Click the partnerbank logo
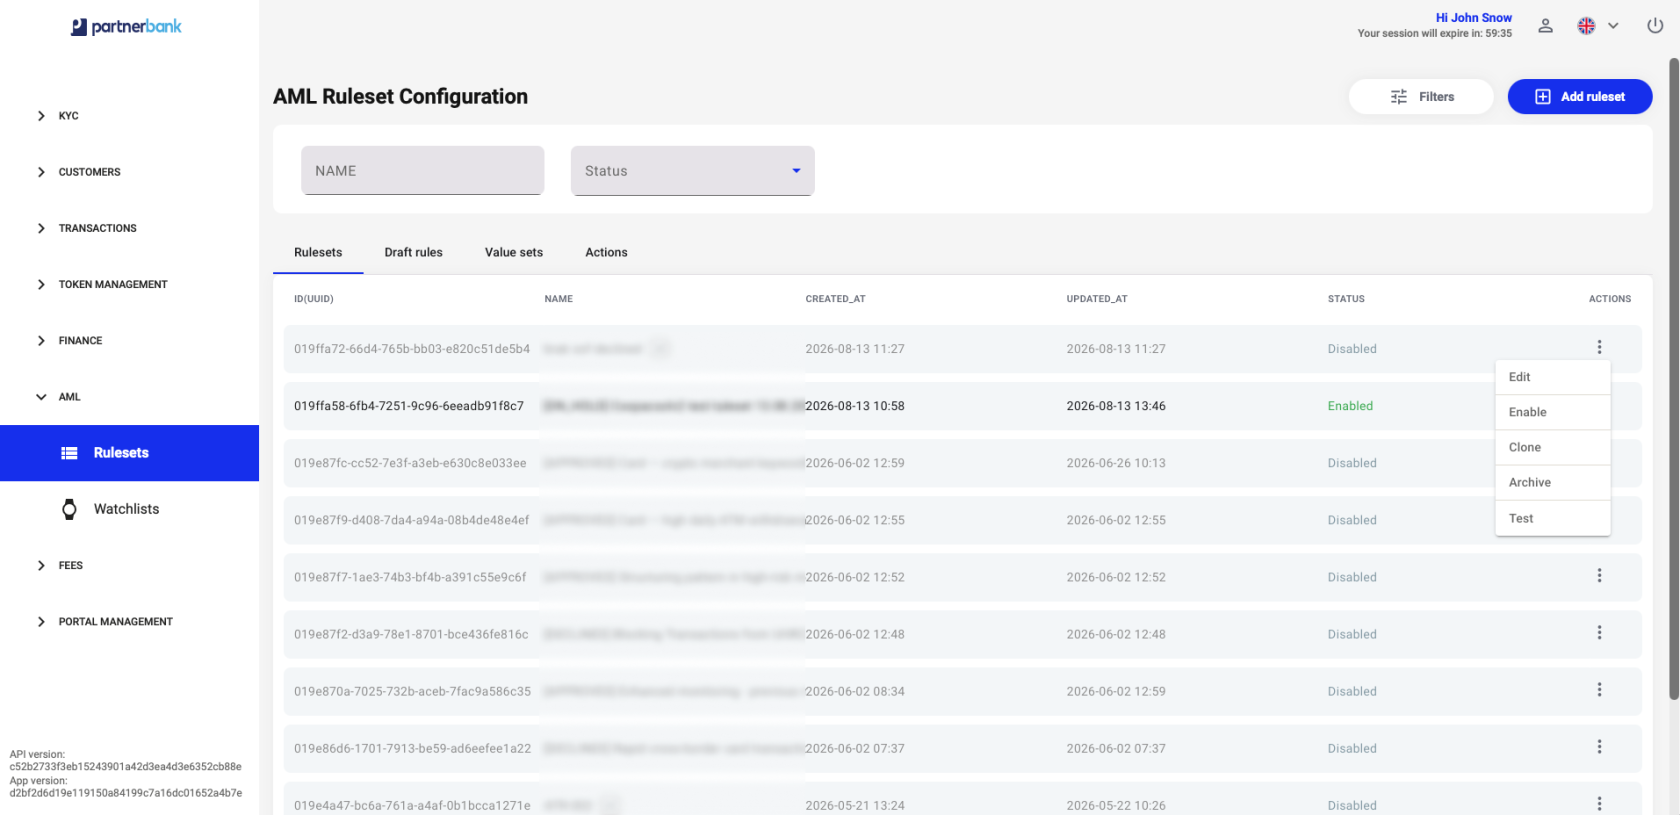The image size is (1680, 815). 126,27
